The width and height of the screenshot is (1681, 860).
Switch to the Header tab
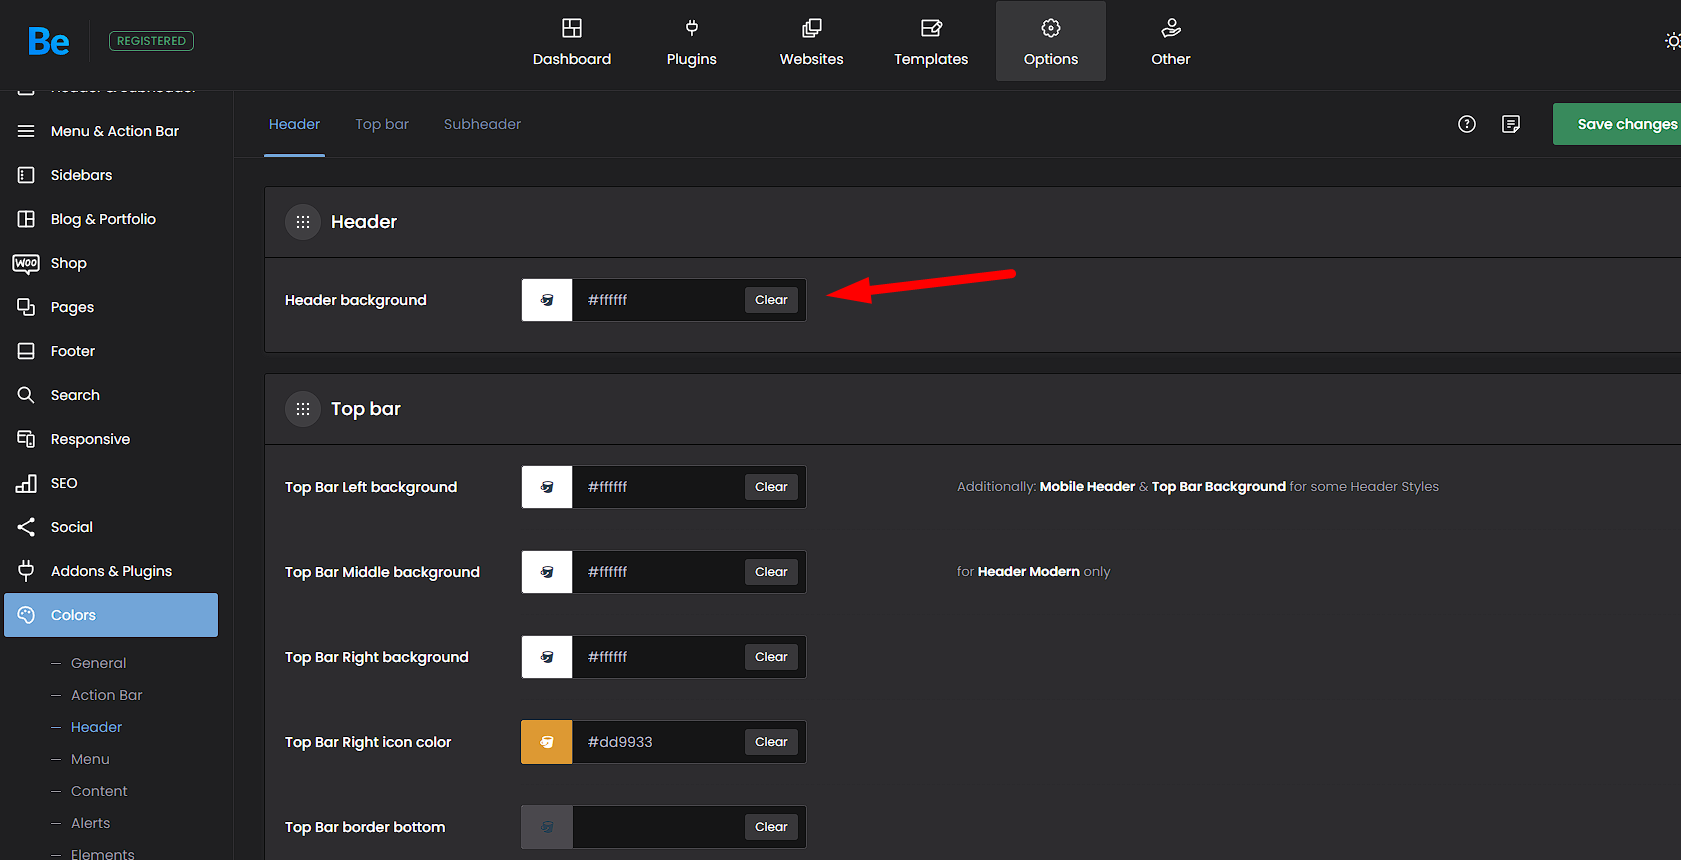point(294,124)
